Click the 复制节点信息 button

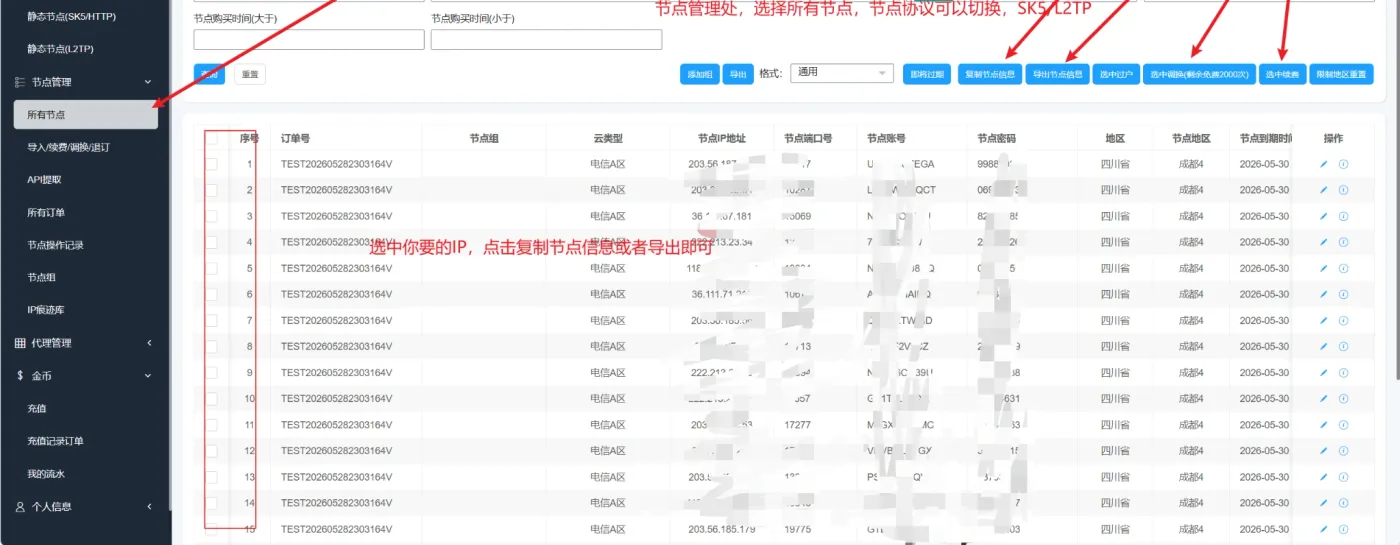point(990,74)
